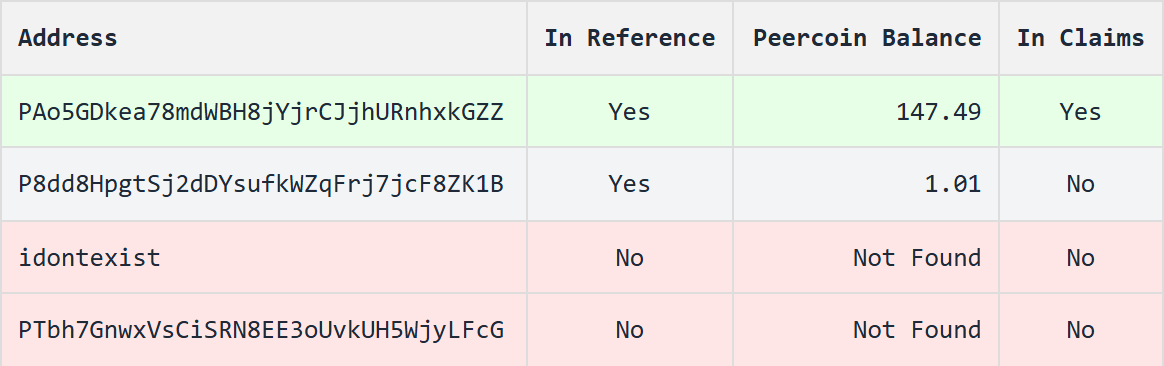Click the idontexist address cell
Image resolution: width=1164 pixels, height=366 pixels.
point(89,258)
